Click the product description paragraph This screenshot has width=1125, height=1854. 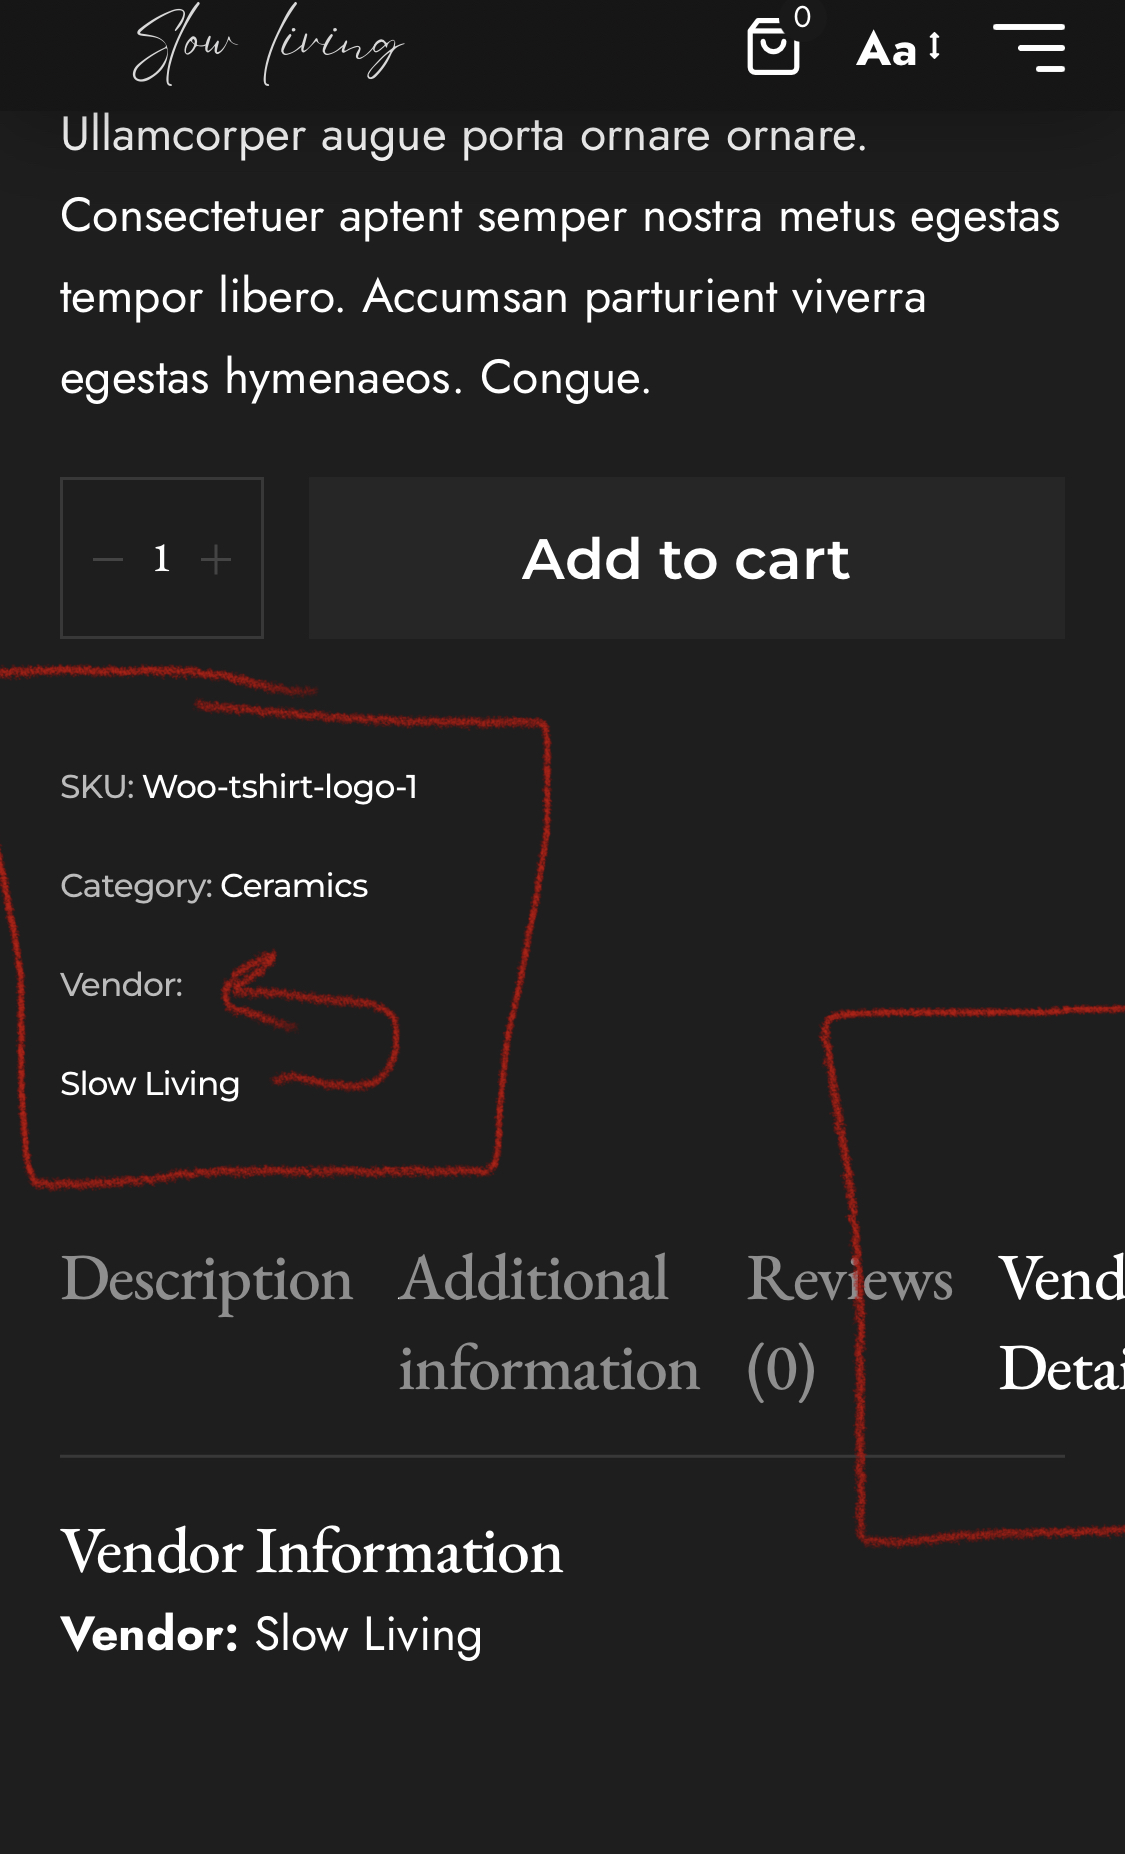560,257
